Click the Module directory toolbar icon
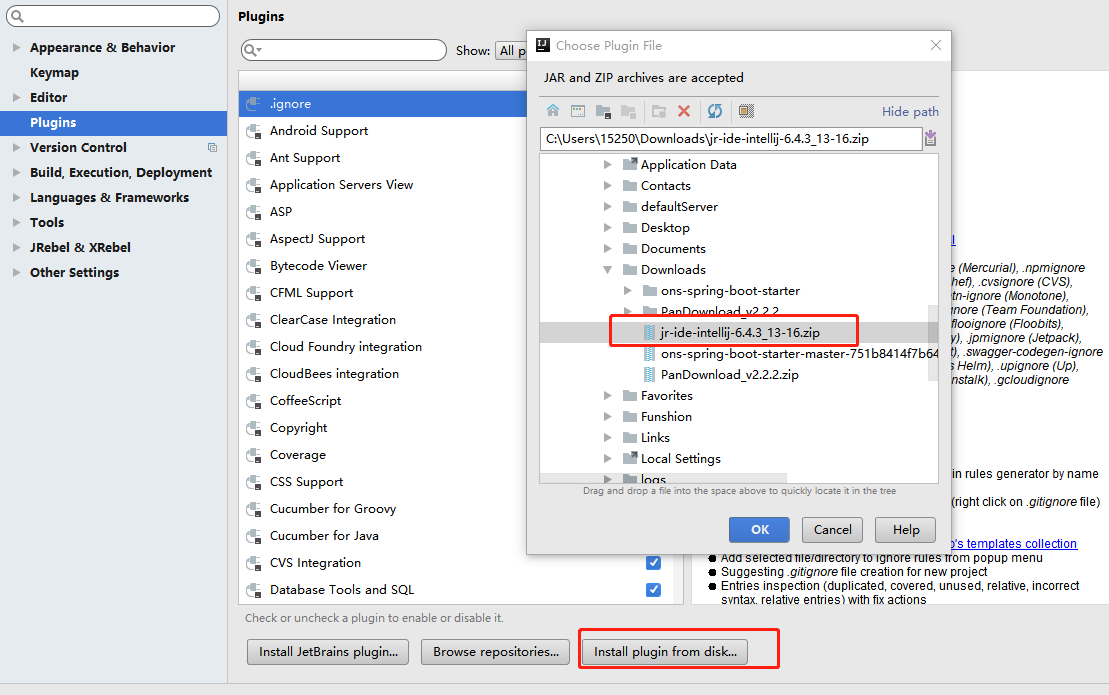The image size is (1109, 695). pos(628,111)
